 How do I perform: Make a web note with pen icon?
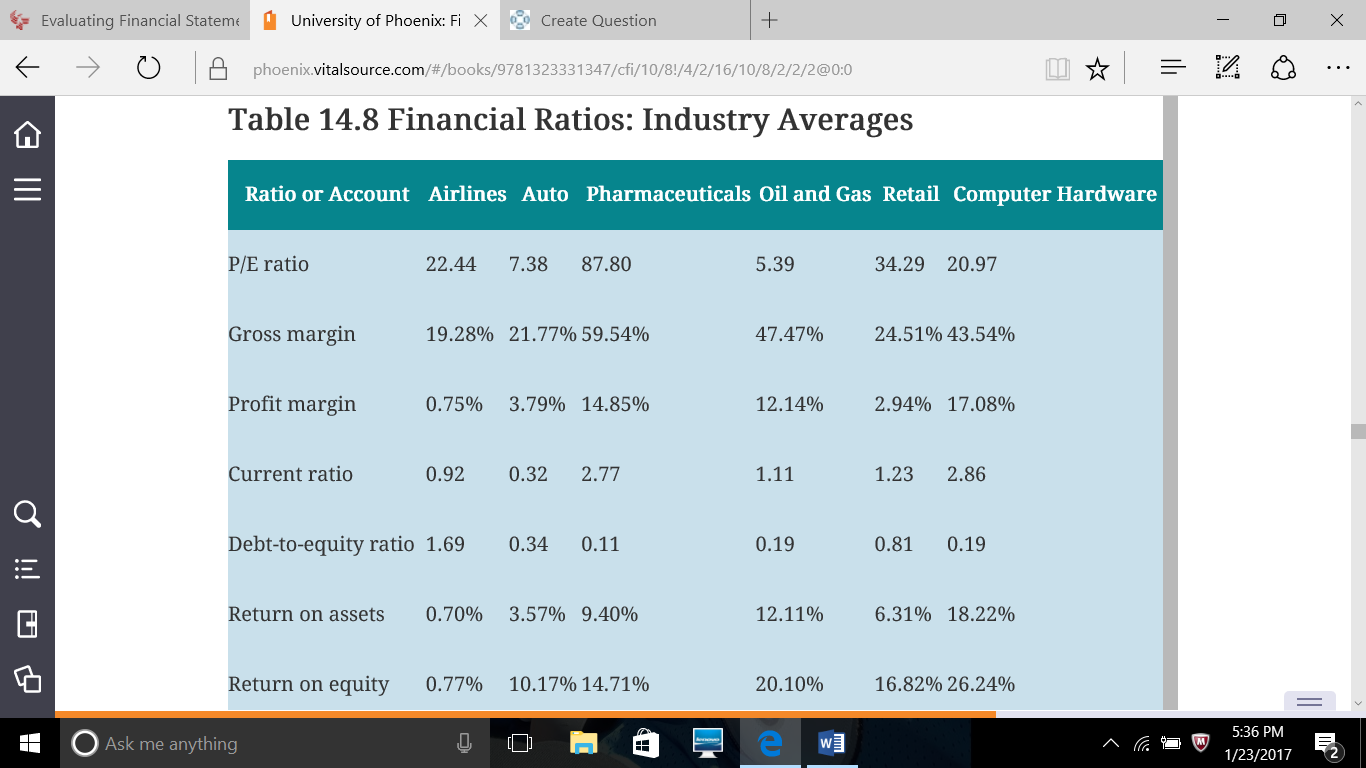pyautogui.click(x=1227, y=68)
